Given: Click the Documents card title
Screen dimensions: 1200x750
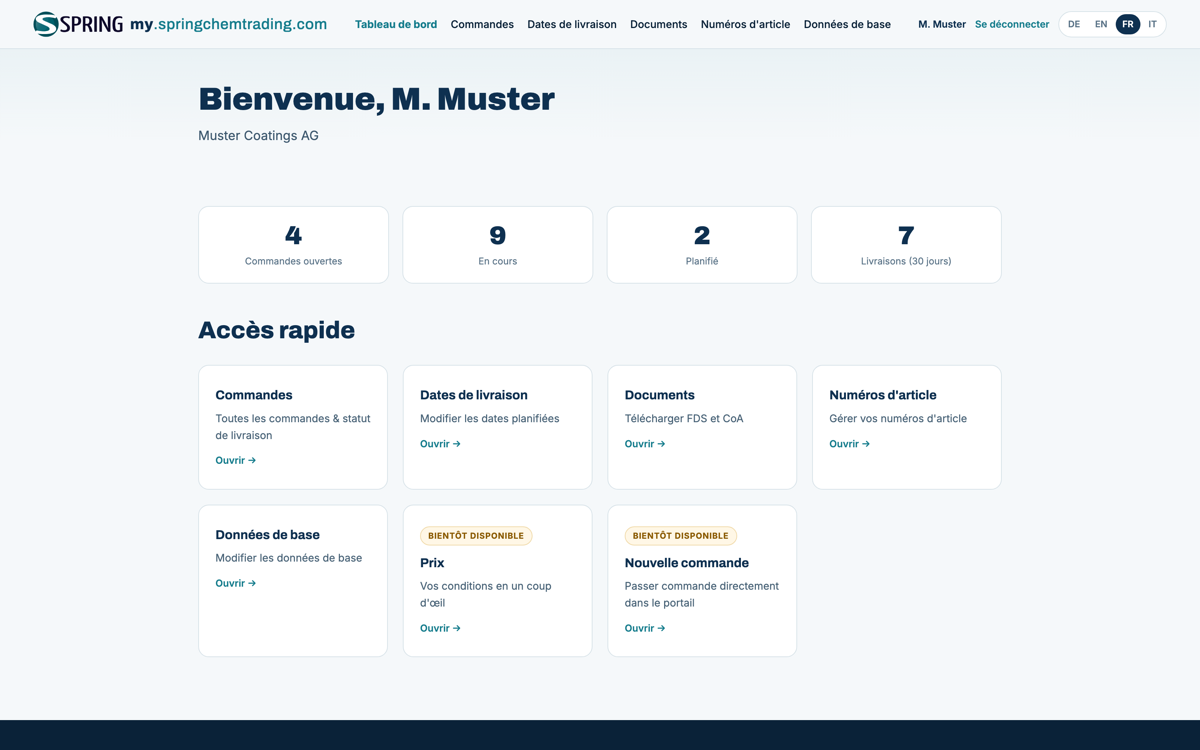Looking at the screenshot, I should click(x=660, y=395).
